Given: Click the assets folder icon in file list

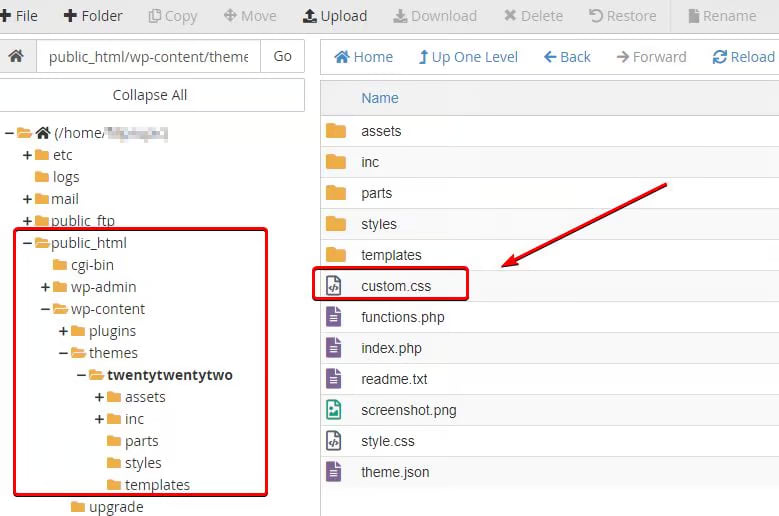Looking at the screenshot, I should [336, 131].
